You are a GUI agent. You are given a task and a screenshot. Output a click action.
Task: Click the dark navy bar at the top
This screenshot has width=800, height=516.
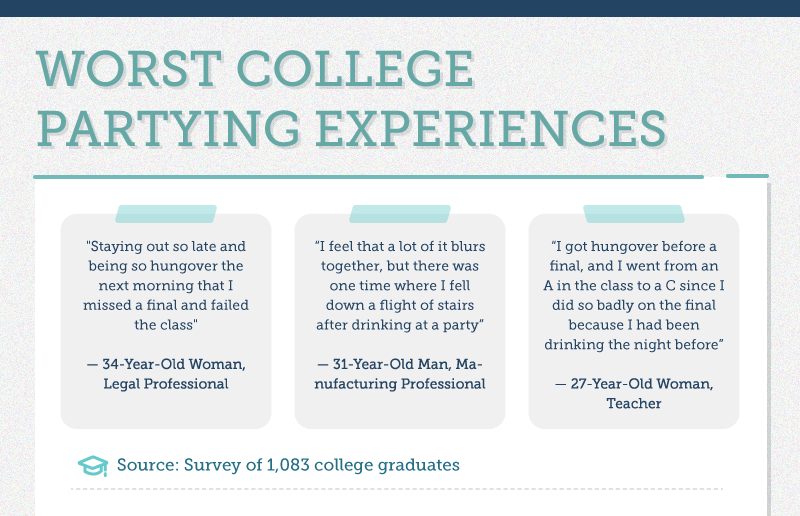click(x=400, y=8)
